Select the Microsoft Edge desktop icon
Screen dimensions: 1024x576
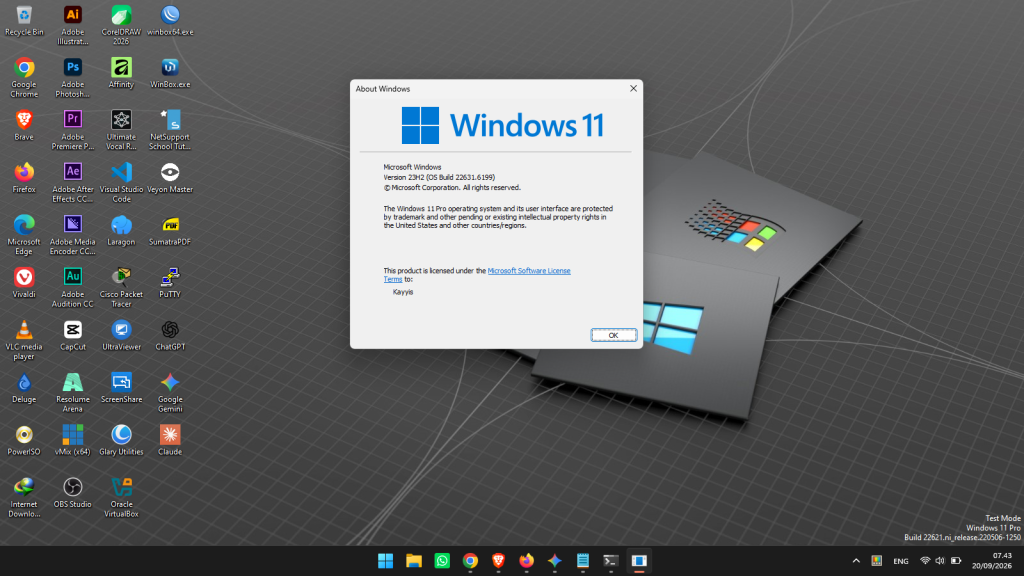[x=24, y=234]
